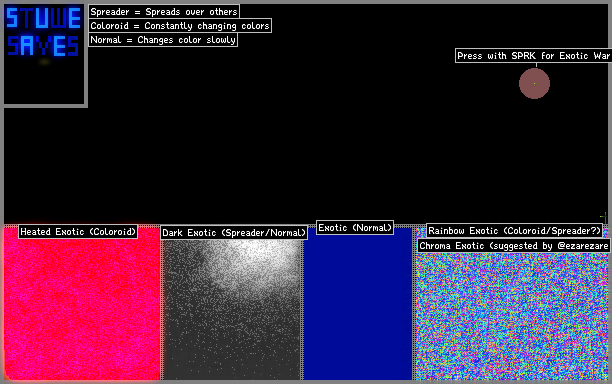Click the pink Exotic War button circle

tap(534, 84)
